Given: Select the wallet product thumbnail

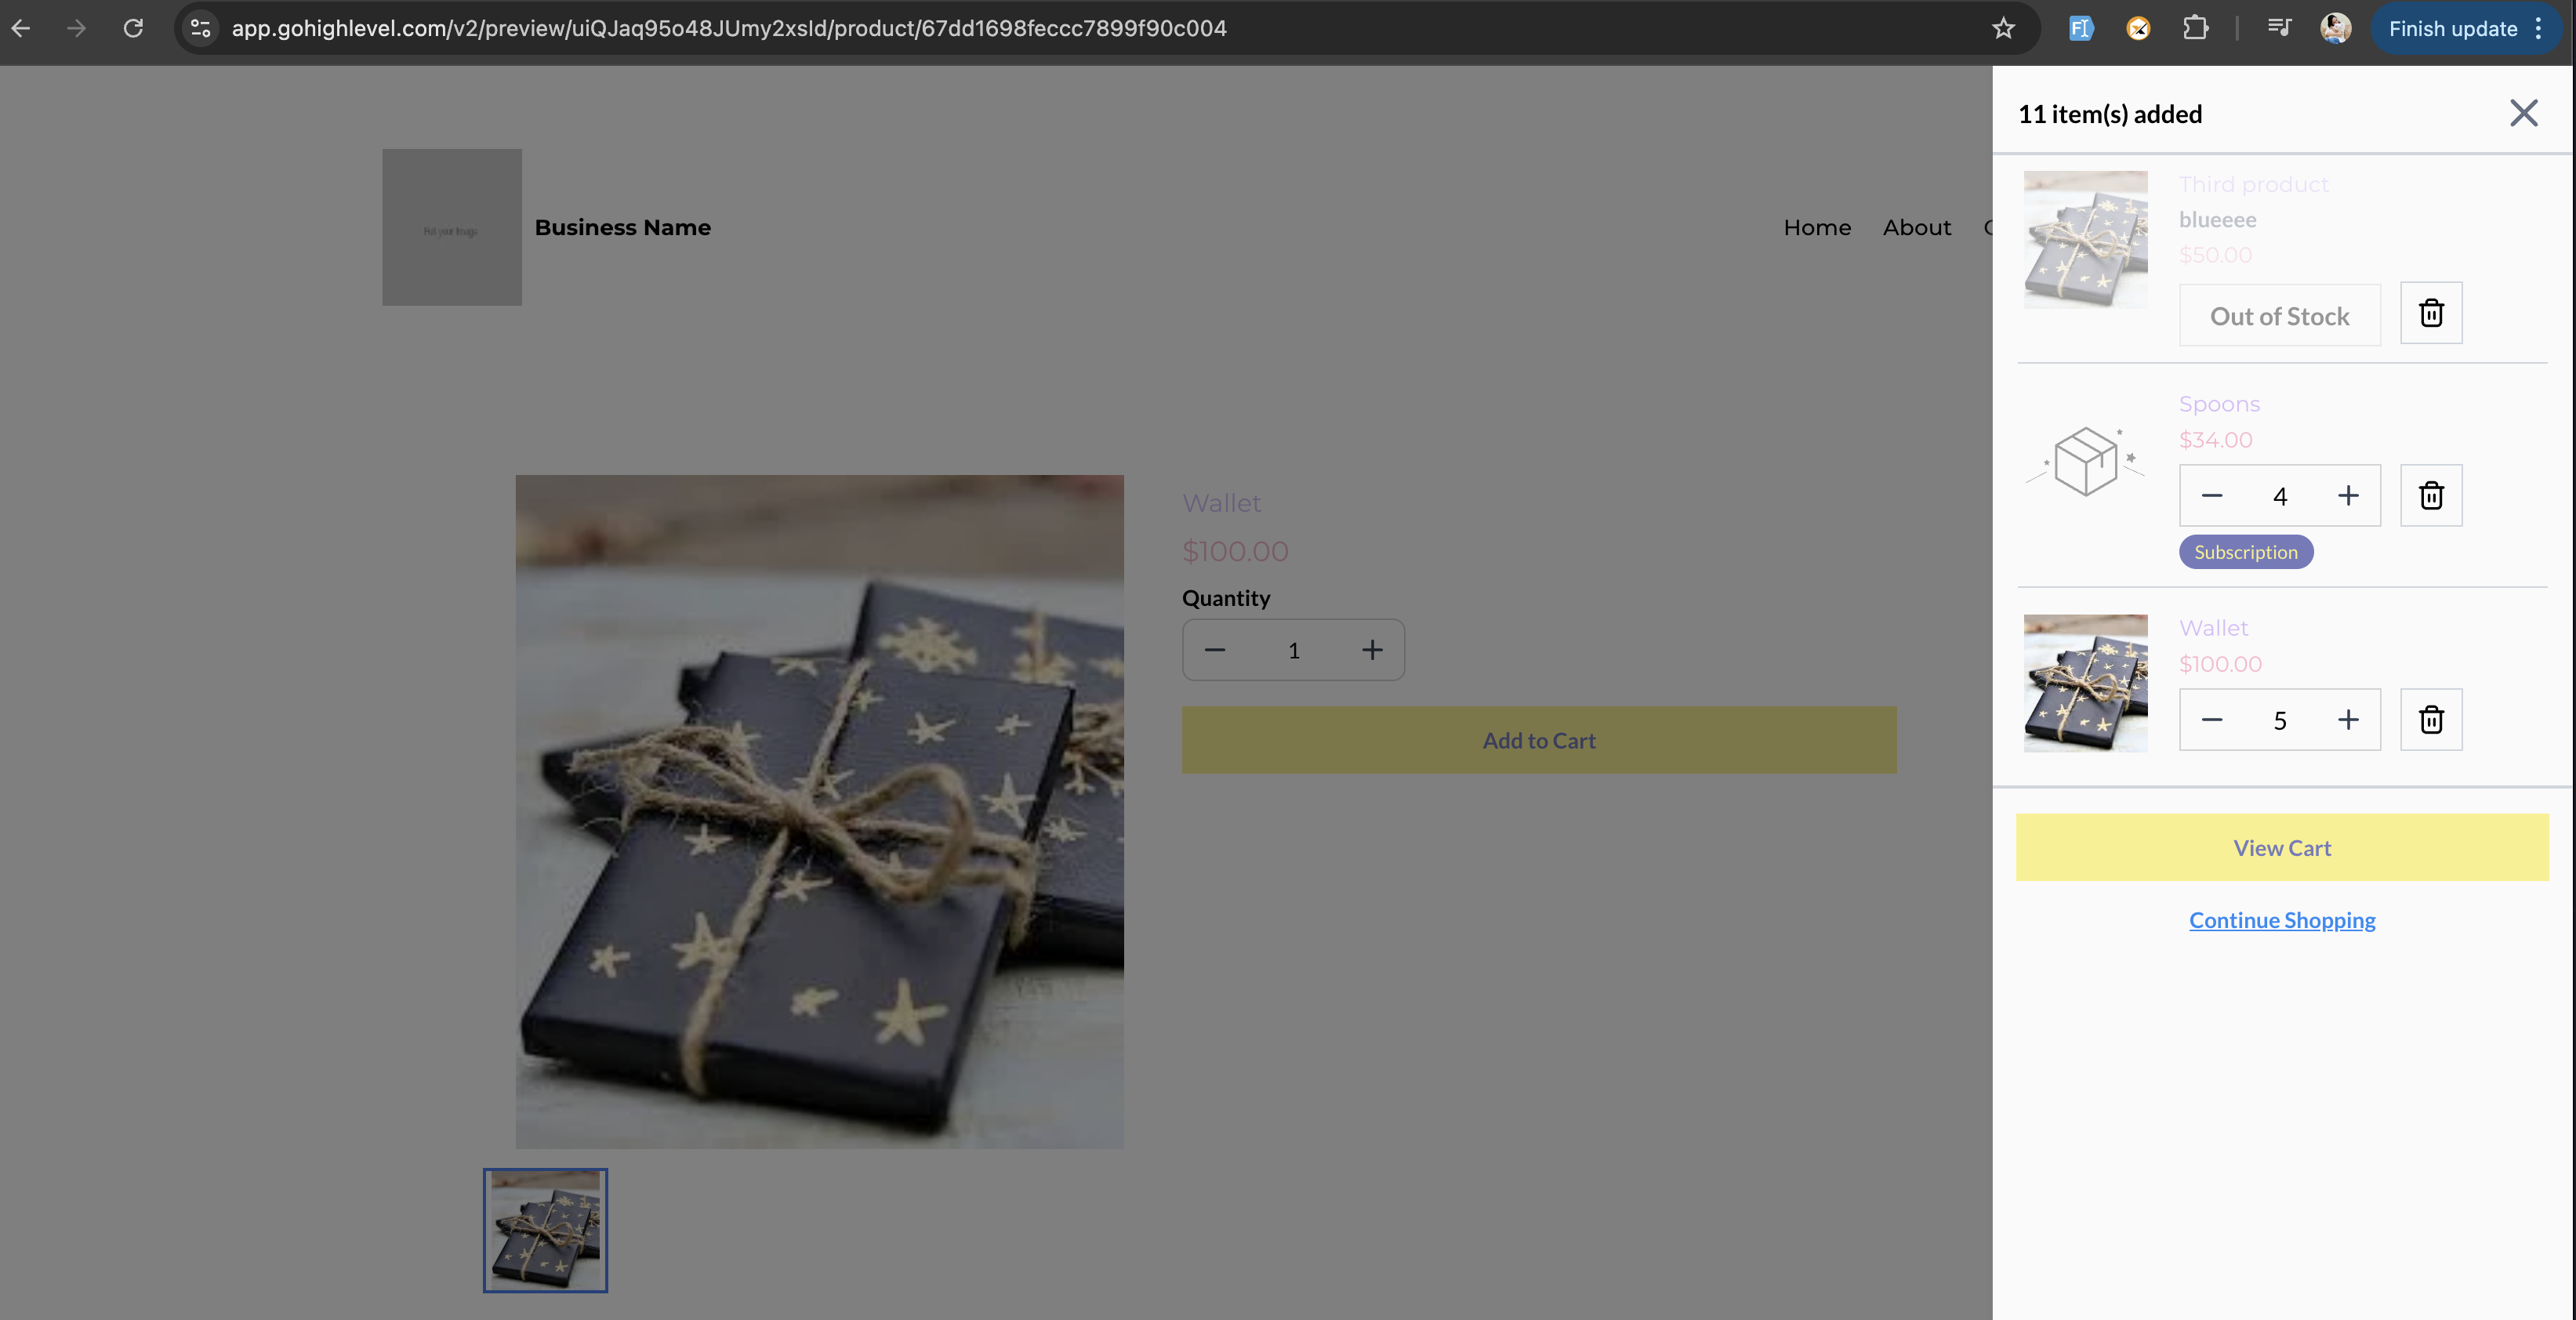Looking at the screenshot, I should (545, 1230).
